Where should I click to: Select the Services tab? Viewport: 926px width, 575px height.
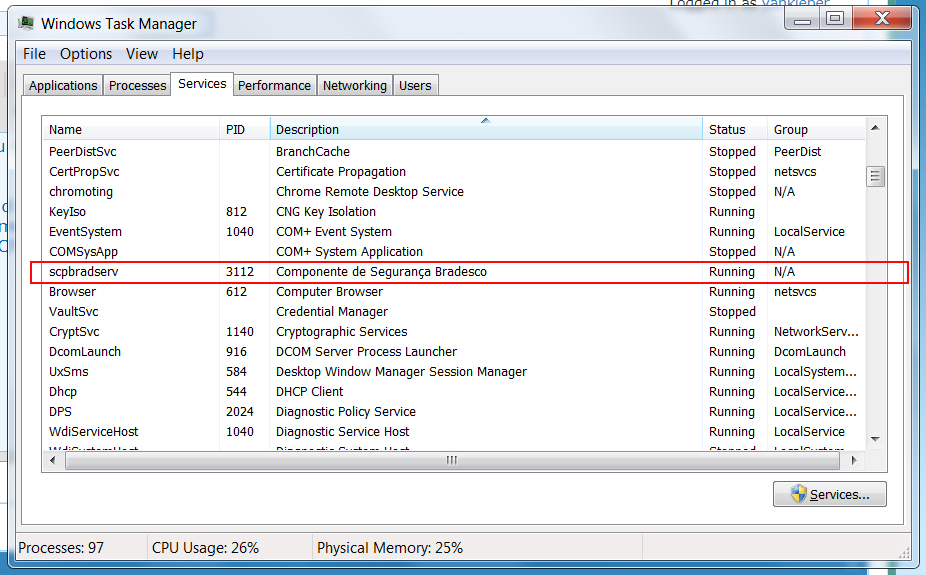(x=202, y=84)
